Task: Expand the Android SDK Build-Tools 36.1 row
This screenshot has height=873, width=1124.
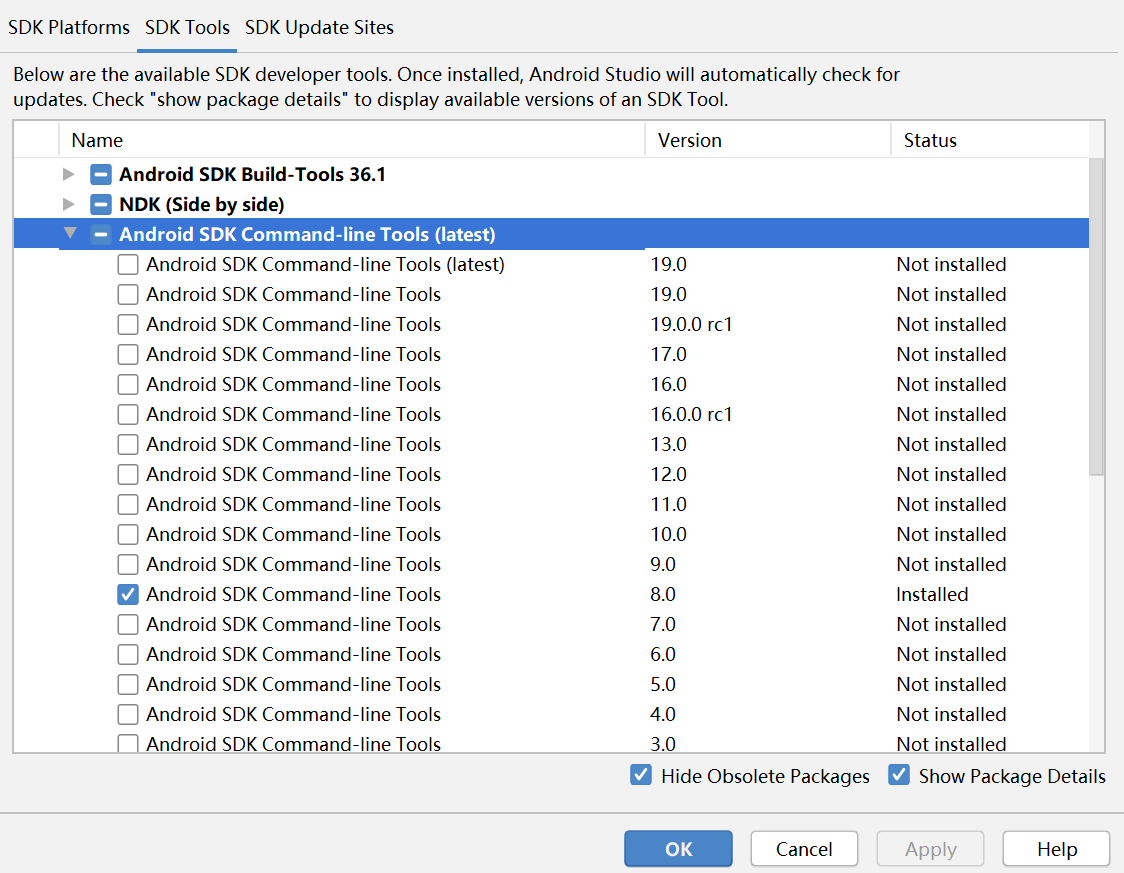Action: coord(69,175)
